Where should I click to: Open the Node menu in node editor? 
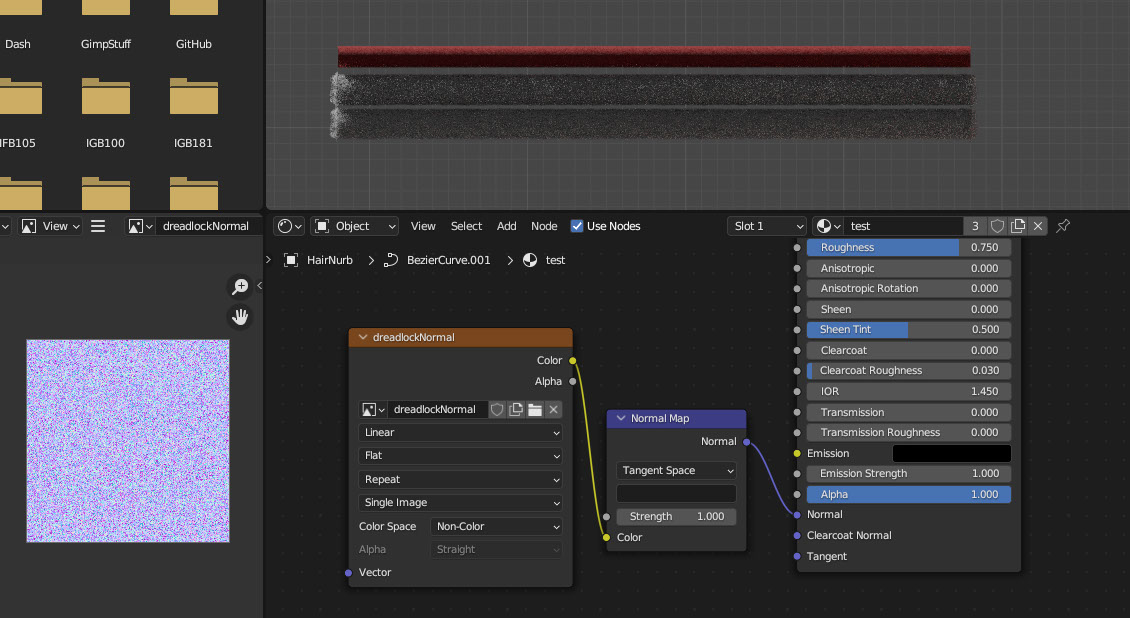coord(544,226)
